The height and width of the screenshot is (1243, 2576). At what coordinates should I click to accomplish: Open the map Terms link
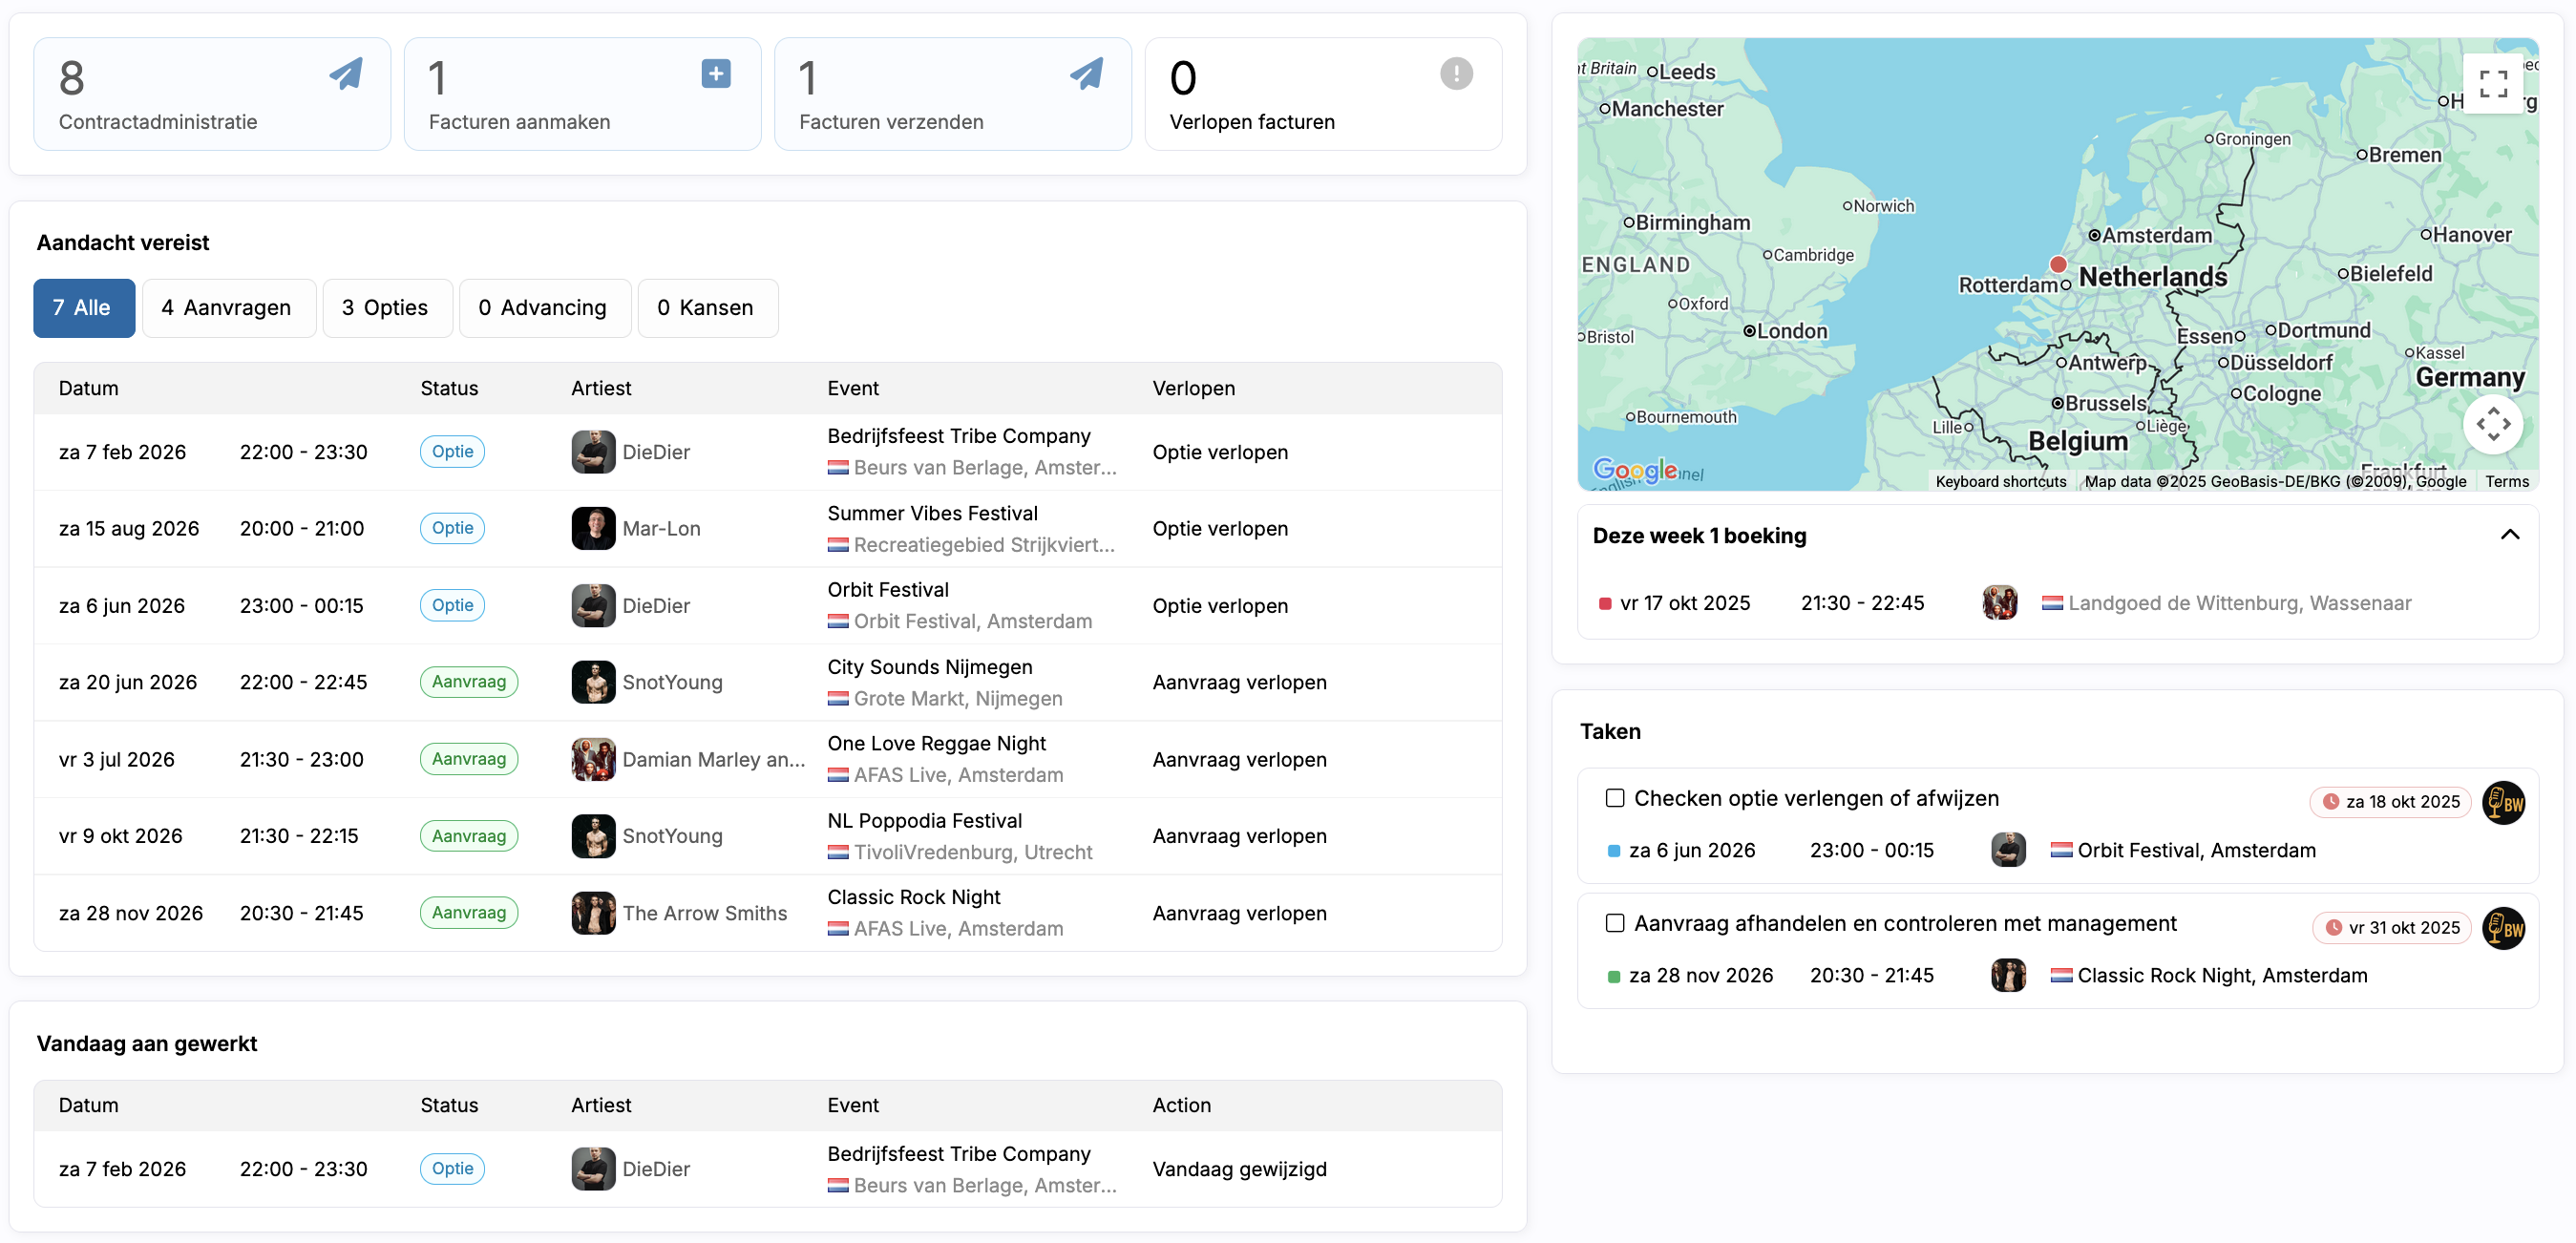tap(2506, 481)
